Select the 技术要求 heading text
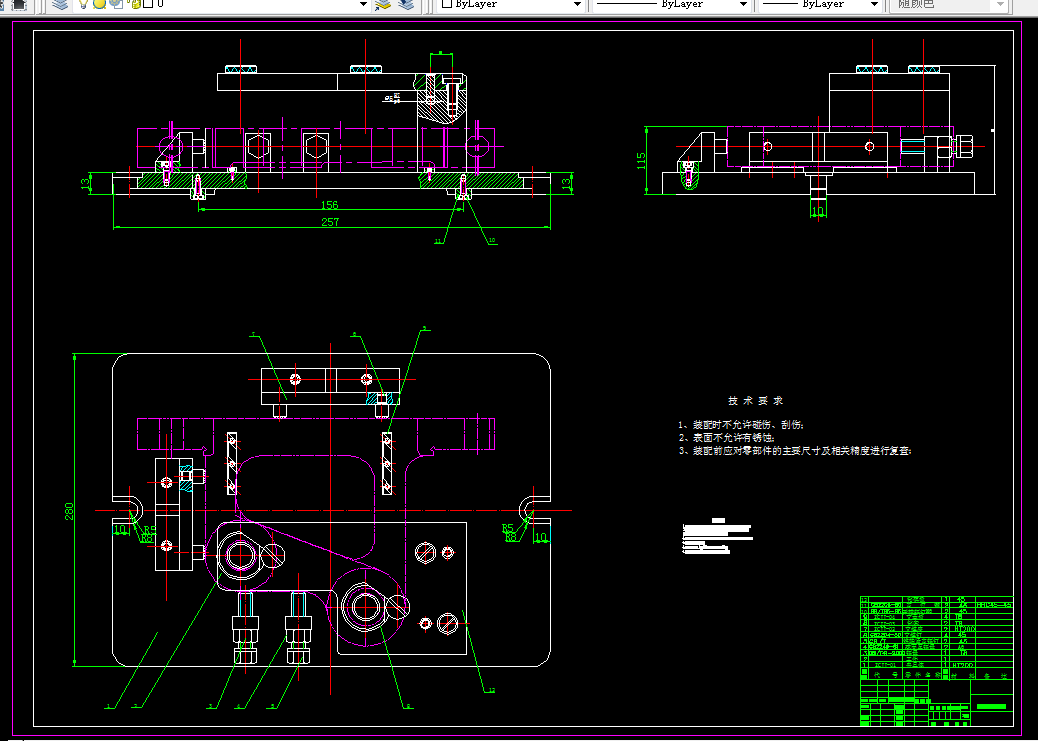The width and height of the screenshot is (1038, 741). 755,401
